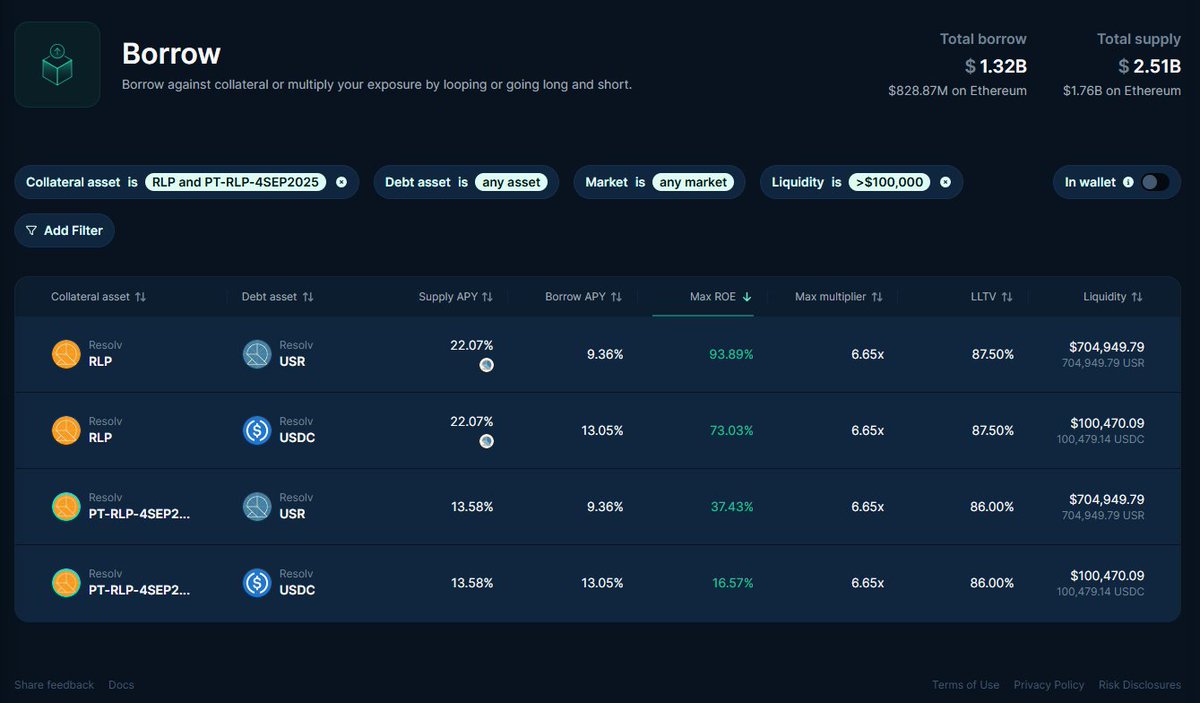Click 16.57% Max ROE value
The width and height of the screenshot is (1200, 703).
[x=733, y=582]
